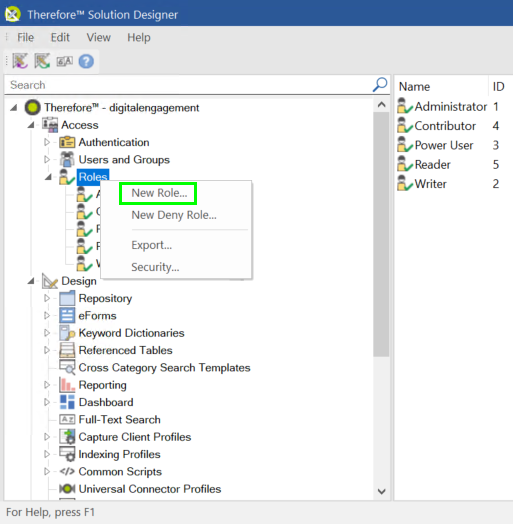Expand the Repository node
Screen dimensions: 513x524
[47, 298]
